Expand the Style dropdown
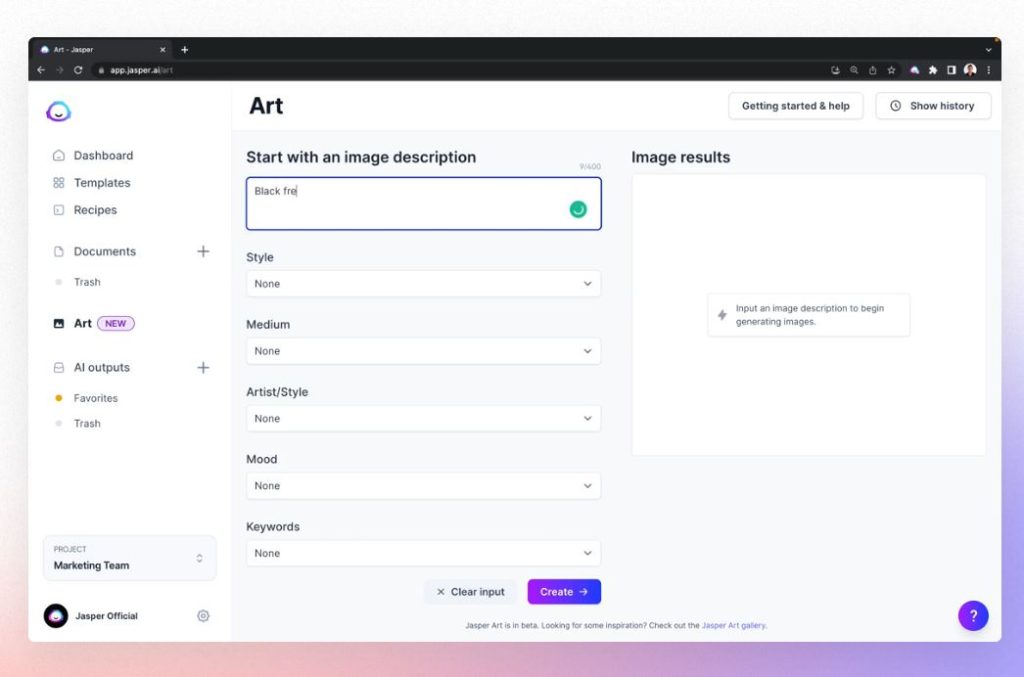 pos(424,283)
